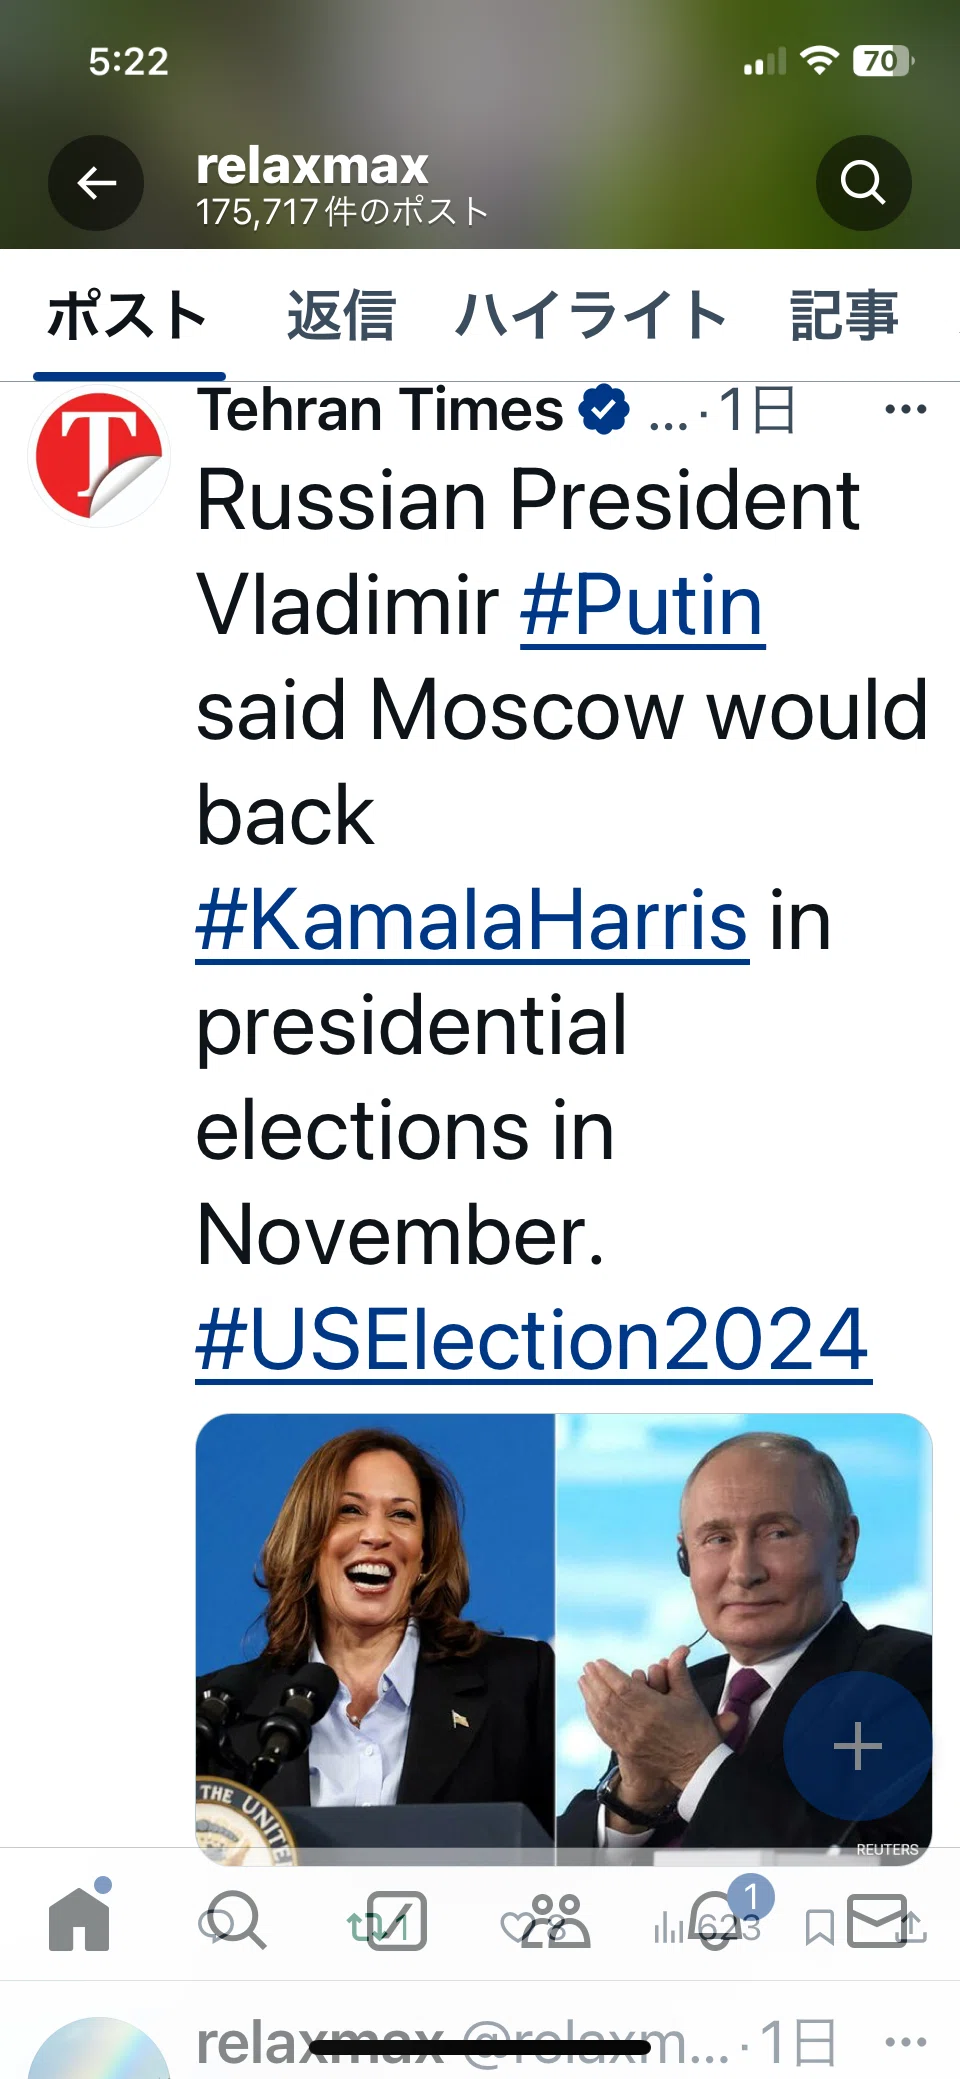Image resolution: width=960 pixels, height=2079 pixels.
Task: Bookmark the Tehran Times post
Action: pos(820,1928)
